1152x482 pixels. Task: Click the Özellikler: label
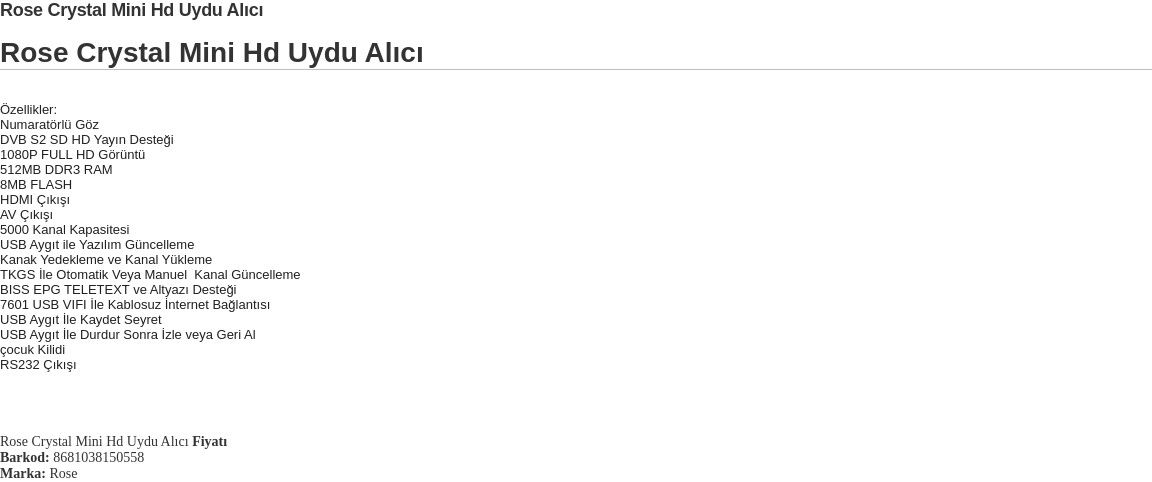29,110
